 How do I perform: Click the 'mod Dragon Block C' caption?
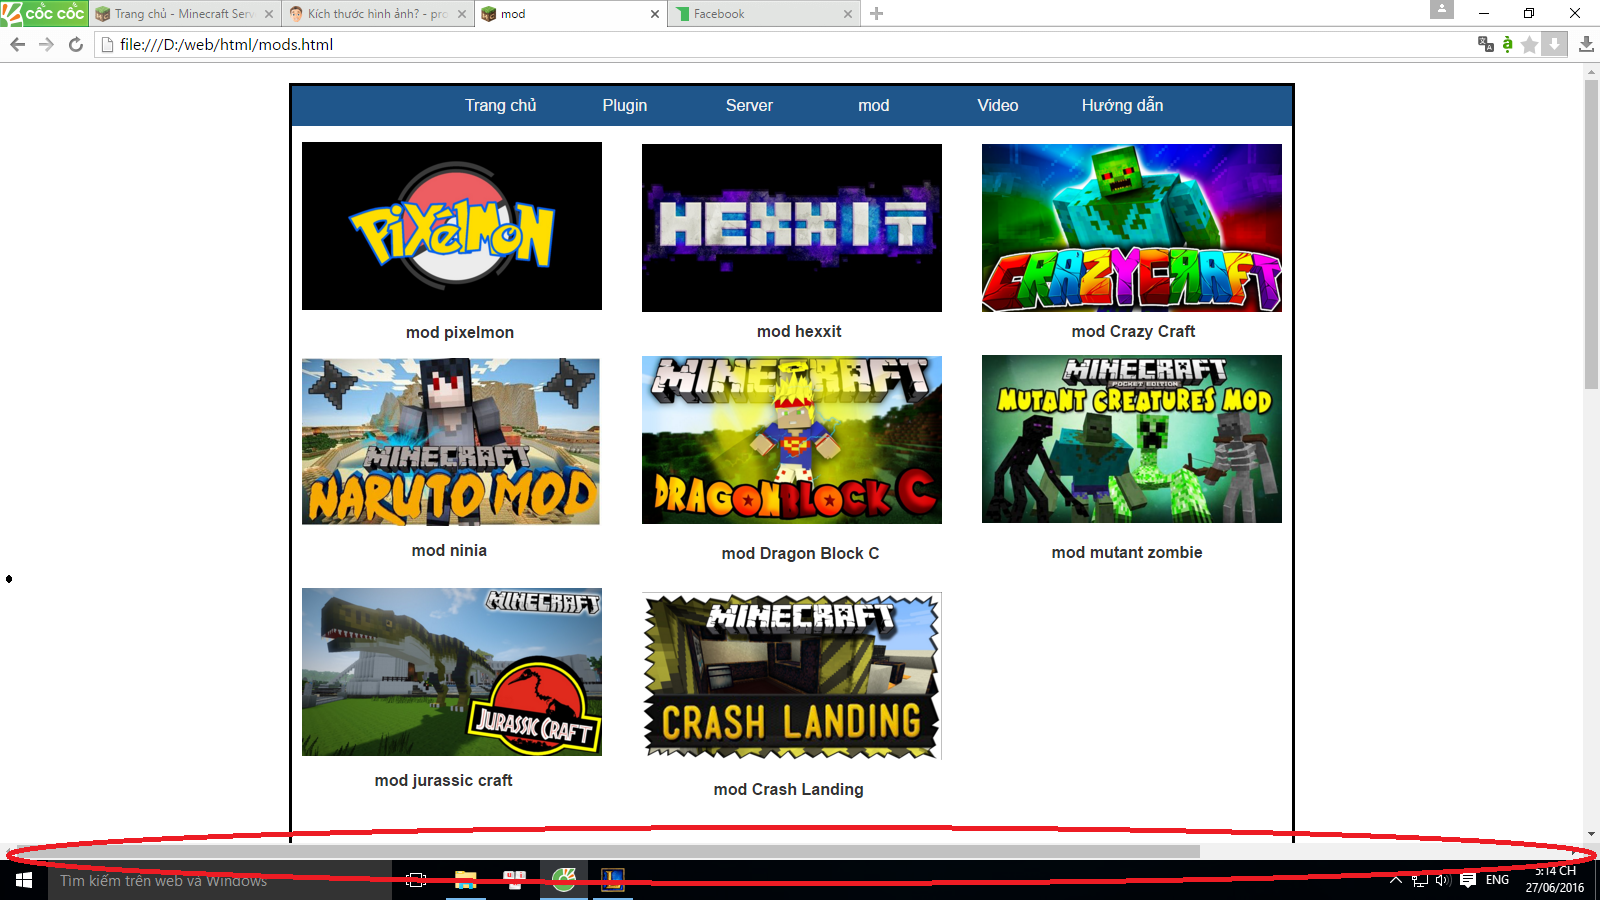point(800,553)
